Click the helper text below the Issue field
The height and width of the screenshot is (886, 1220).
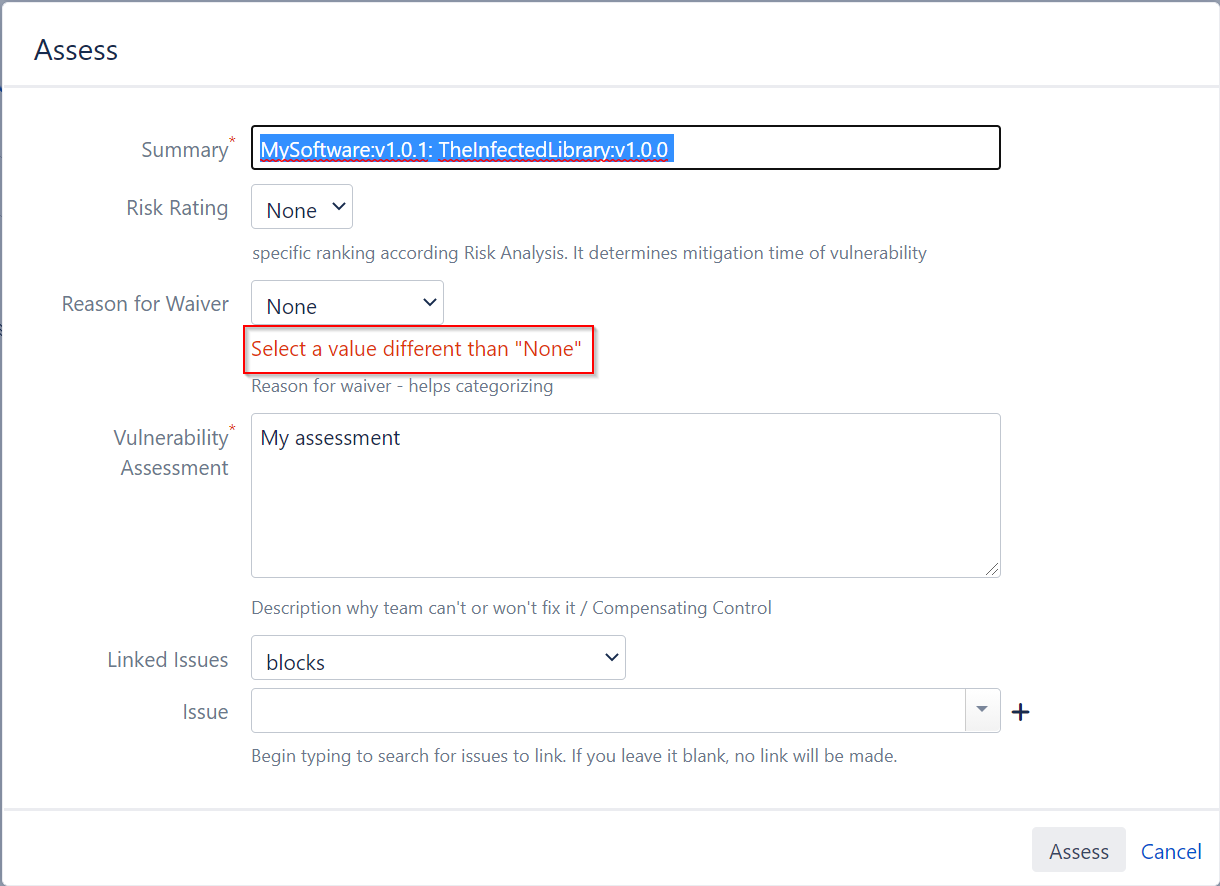coord(573,755)
